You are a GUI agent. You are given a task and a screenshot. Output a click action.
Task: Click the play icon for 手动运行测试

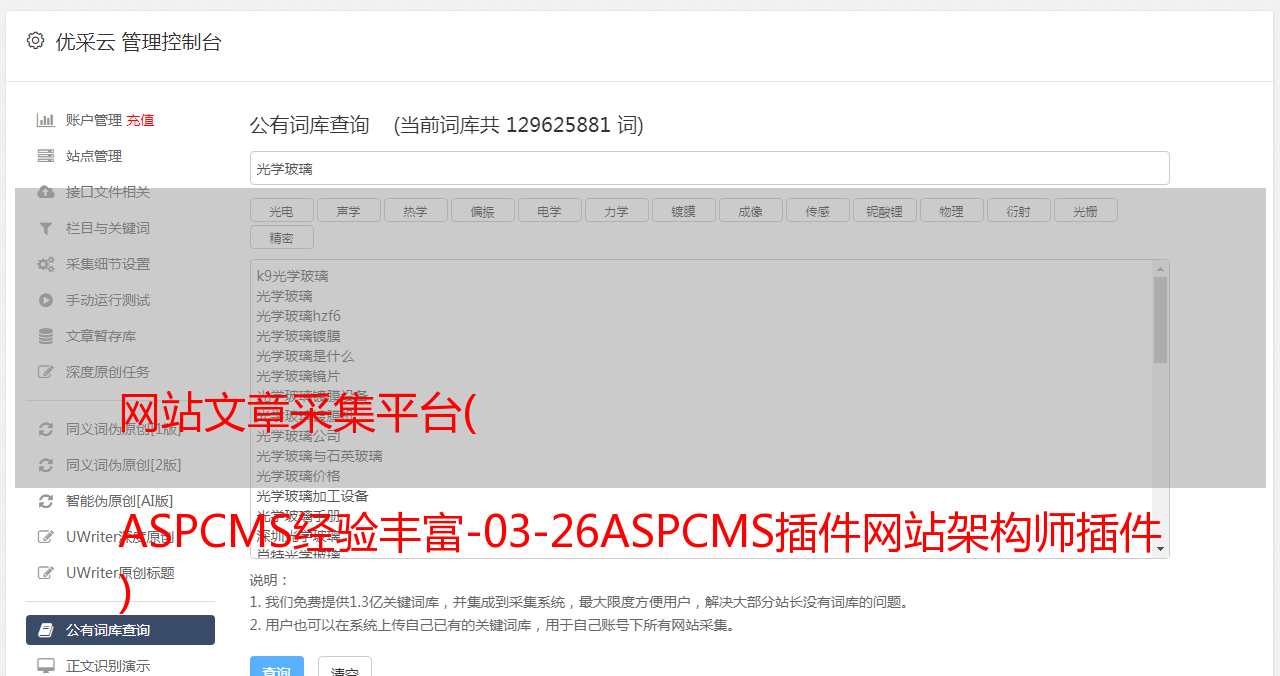coord(45,300)
